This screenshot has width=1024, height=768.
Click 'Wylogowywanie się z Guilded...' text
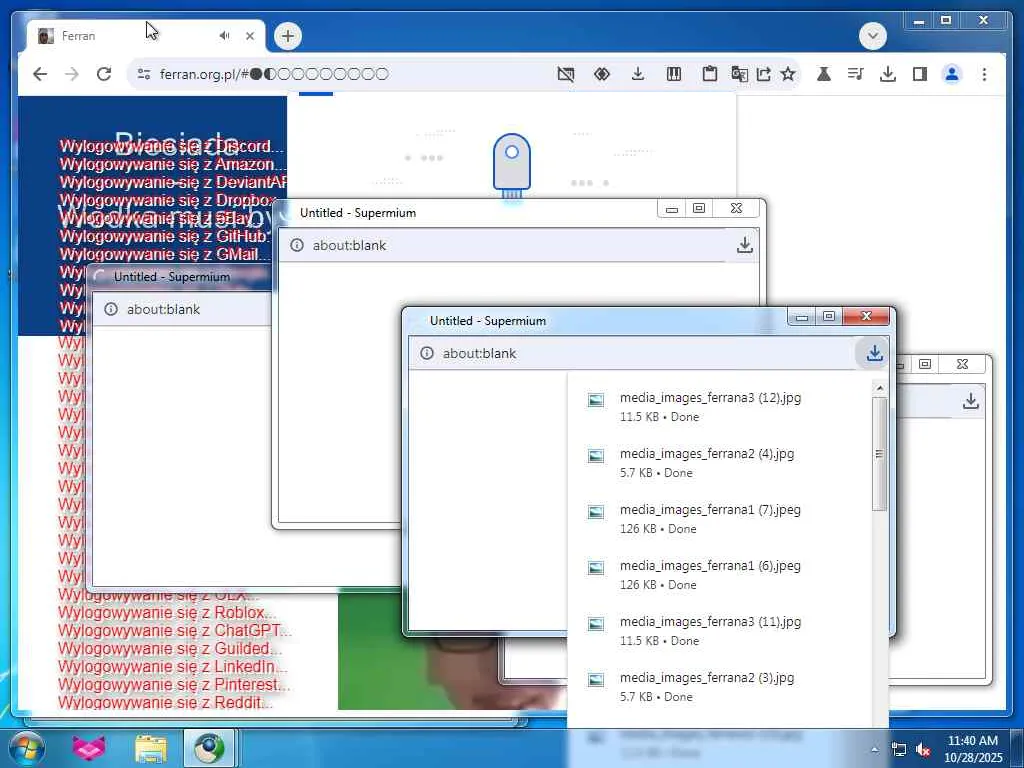tap(170, 648)
